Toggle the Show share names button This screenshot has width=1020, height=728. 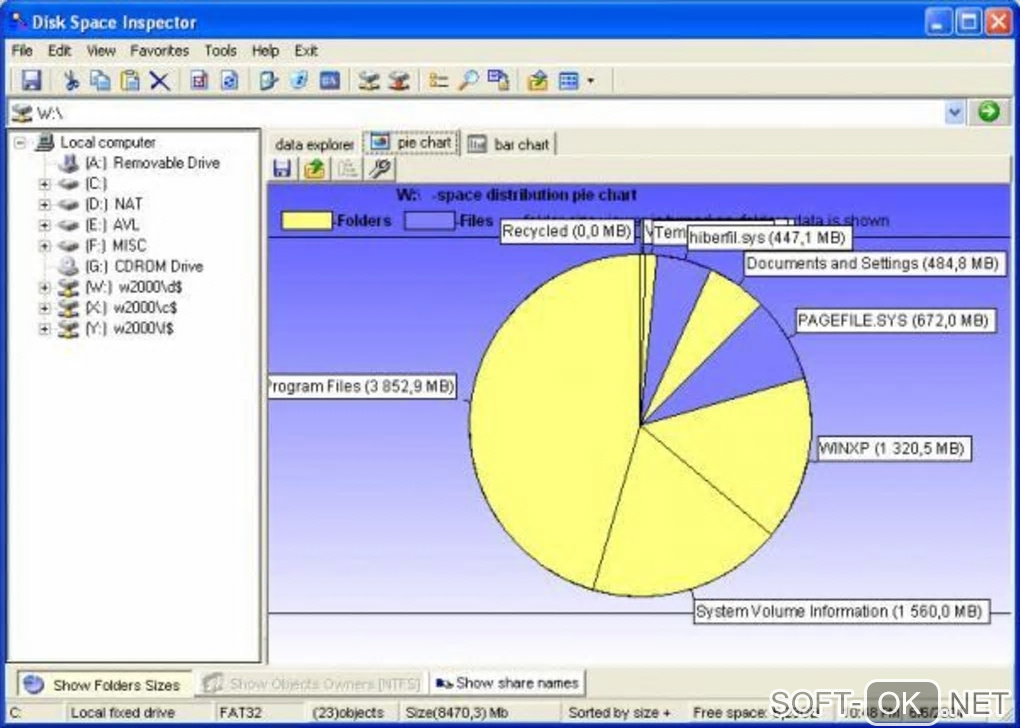tap(508, 683)
